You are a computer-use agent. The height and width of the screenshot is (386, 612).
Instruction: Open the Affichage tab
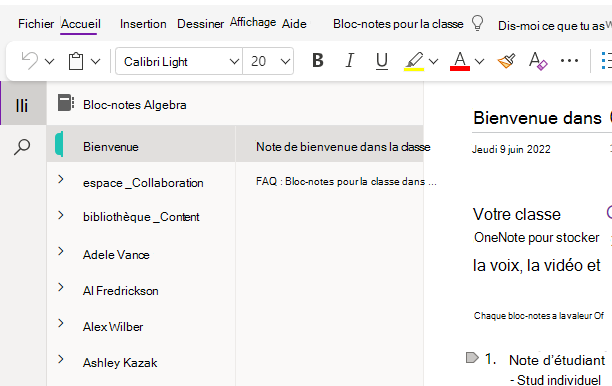(x=253, y=22)
